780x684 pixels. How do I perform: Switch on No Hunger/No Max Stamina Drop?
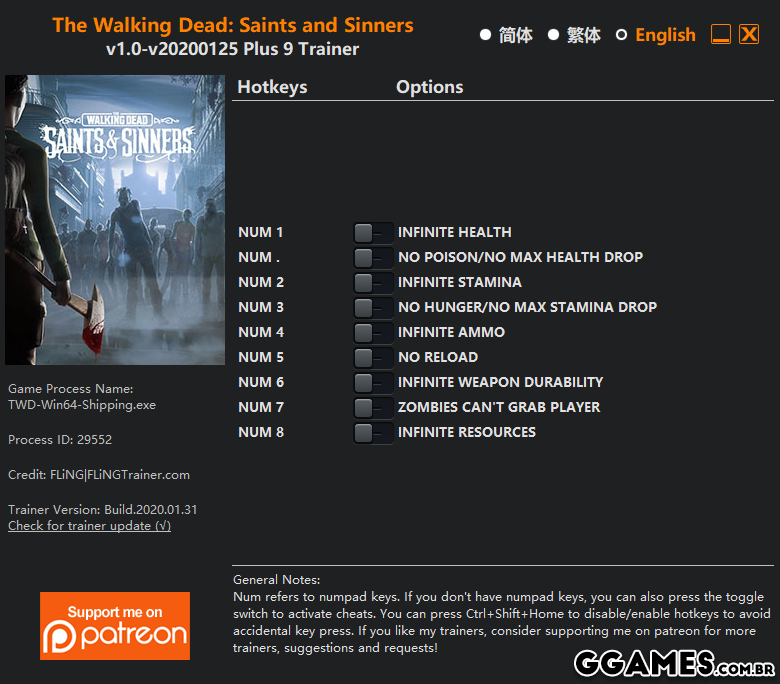373,307
